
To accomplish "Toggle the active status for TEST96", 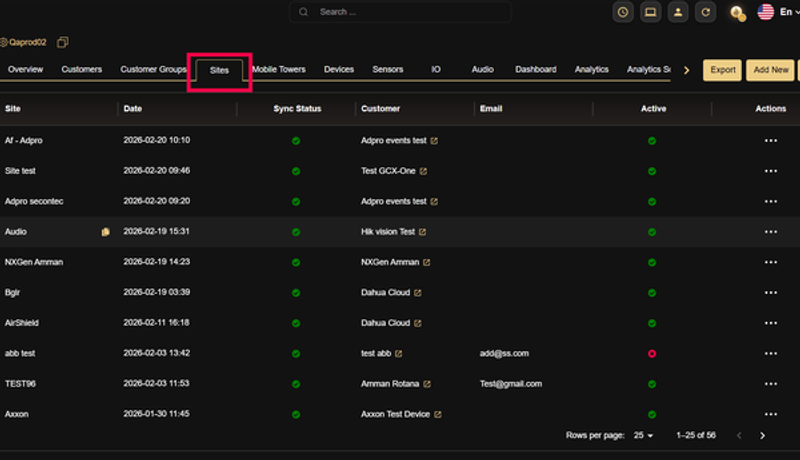I will click(x=652, y=384).
